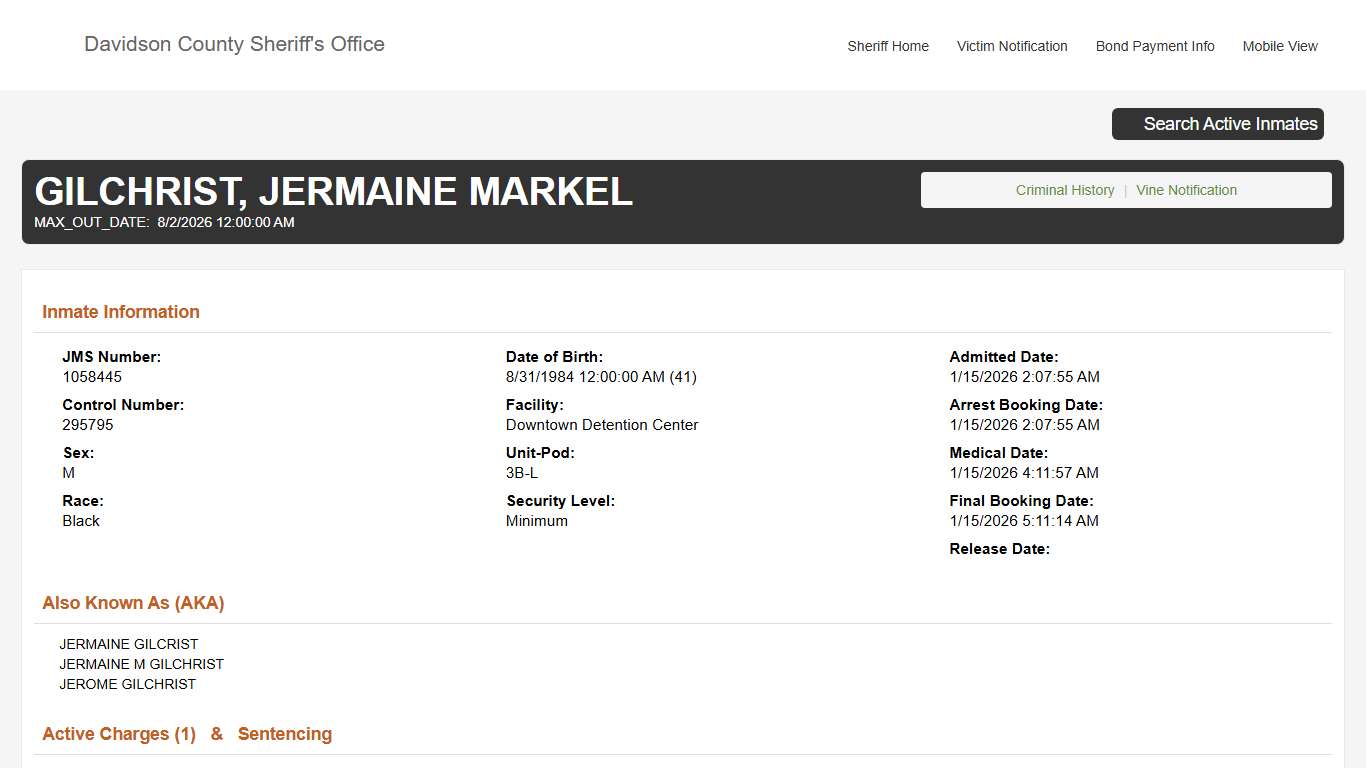The image size is (1366, 768).
Task: View the Criminal History for this inmate
Action: click(x=1064, y=190)
